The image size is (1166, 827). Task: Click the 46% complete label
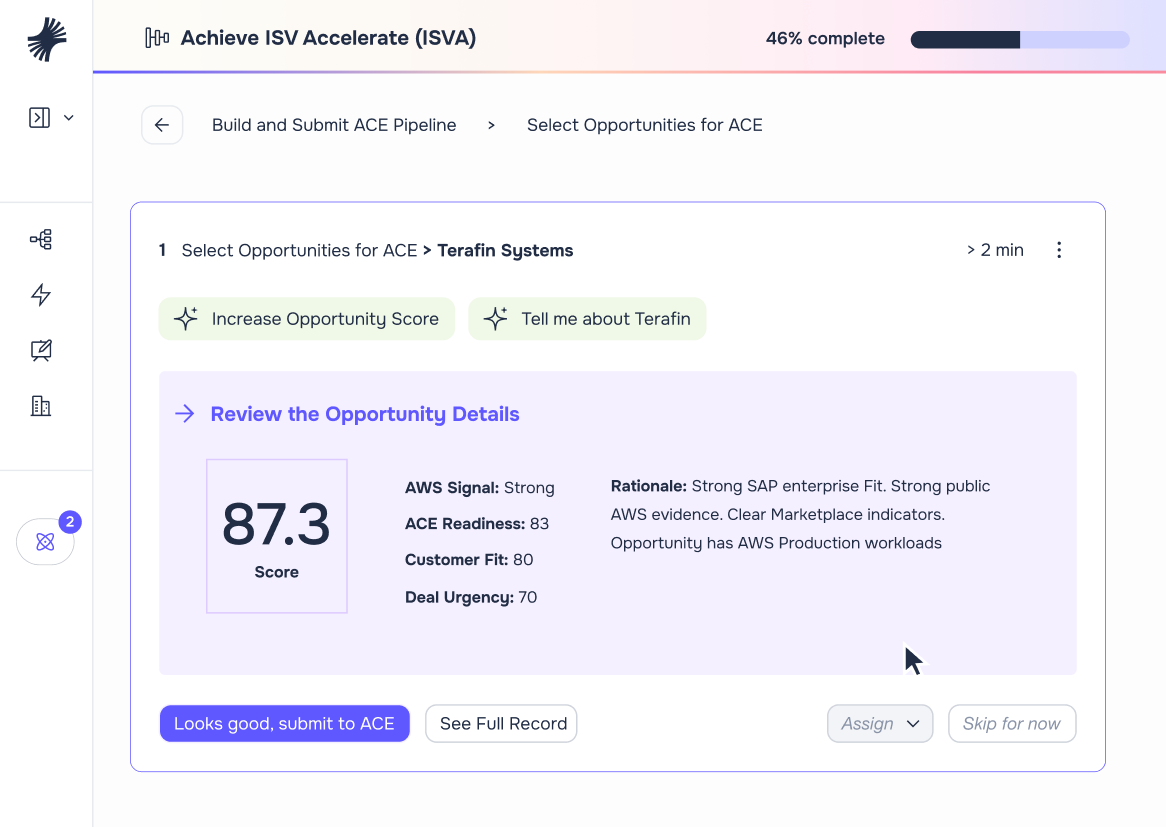pos(825,39)
